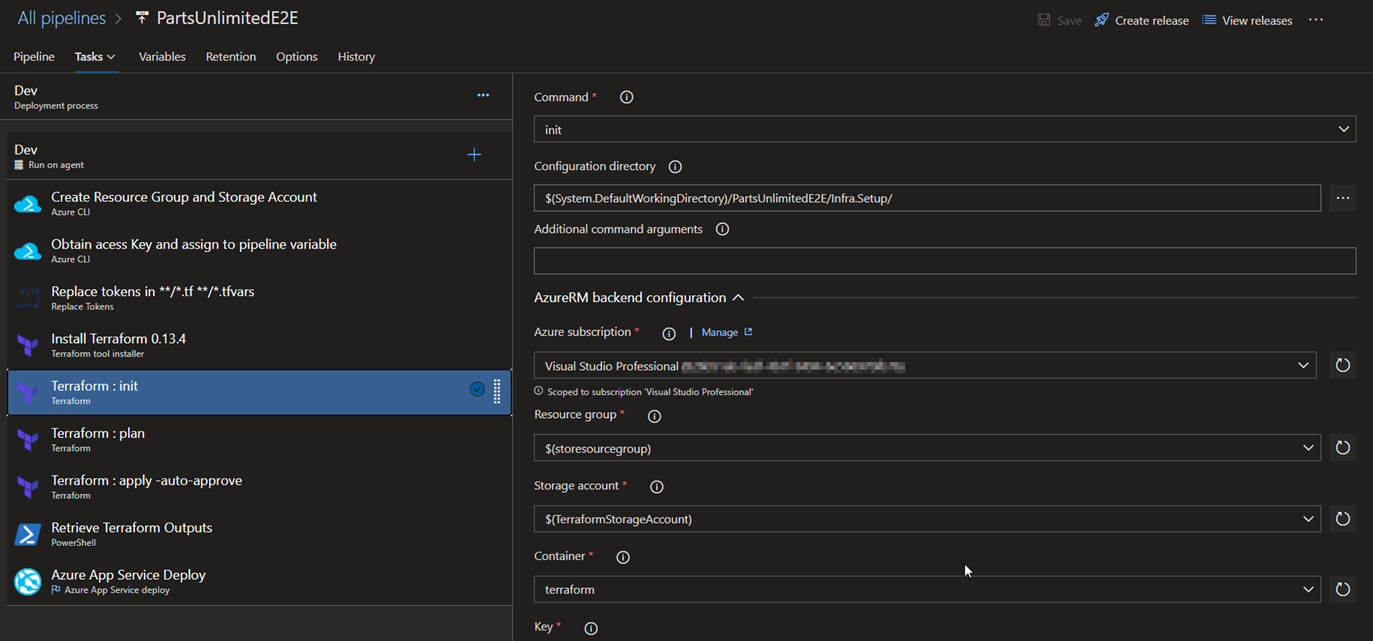Click the info icon next to Storage account
The width and height of the screenshot is (1373, 641).
coord(657,487)
